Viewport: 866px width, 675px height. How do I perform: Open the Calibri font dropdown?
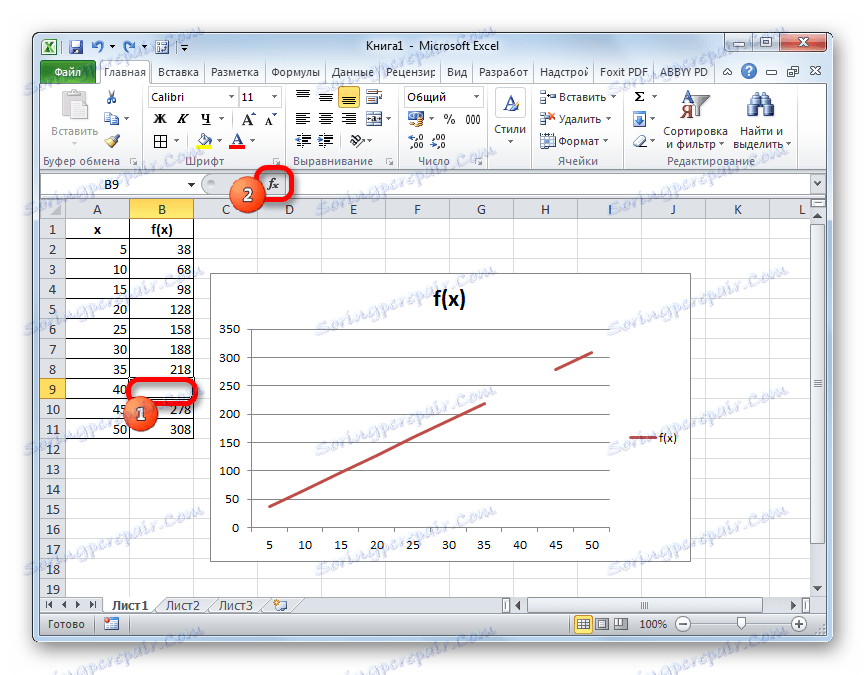tap(231, 96)
